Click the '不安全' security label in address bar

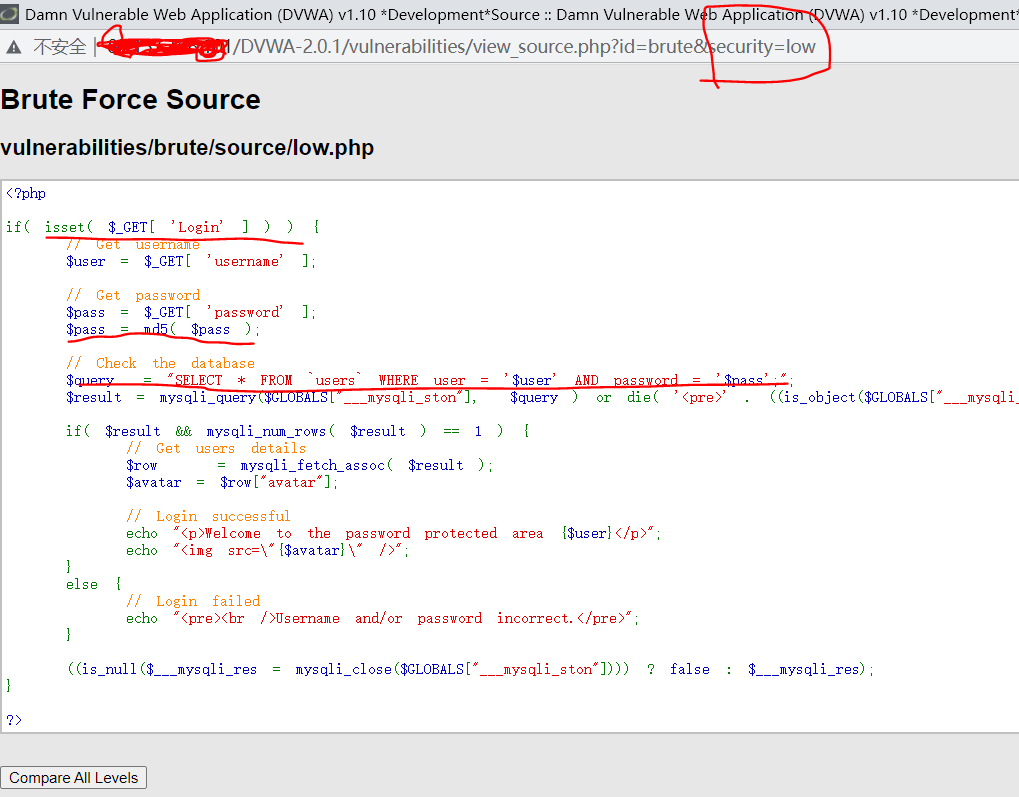click(x=59, y=47)
